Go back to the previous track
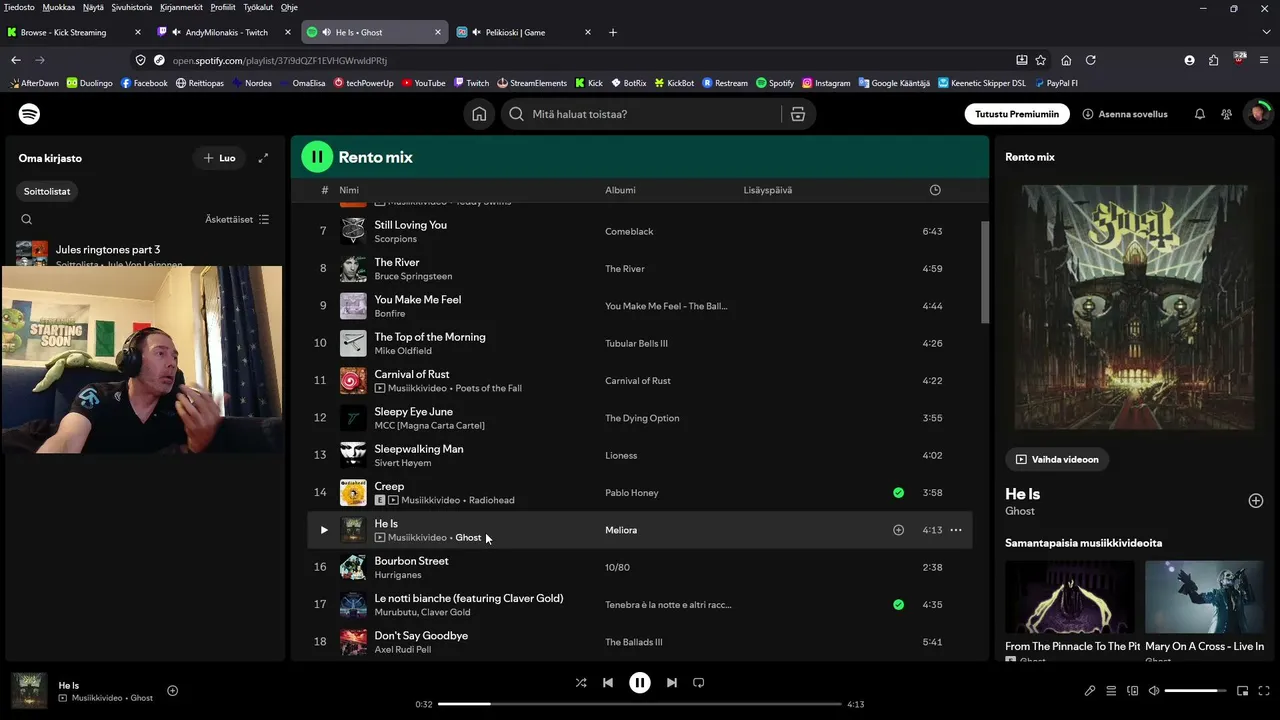1280x720 pixels. (x=608, y=683)
